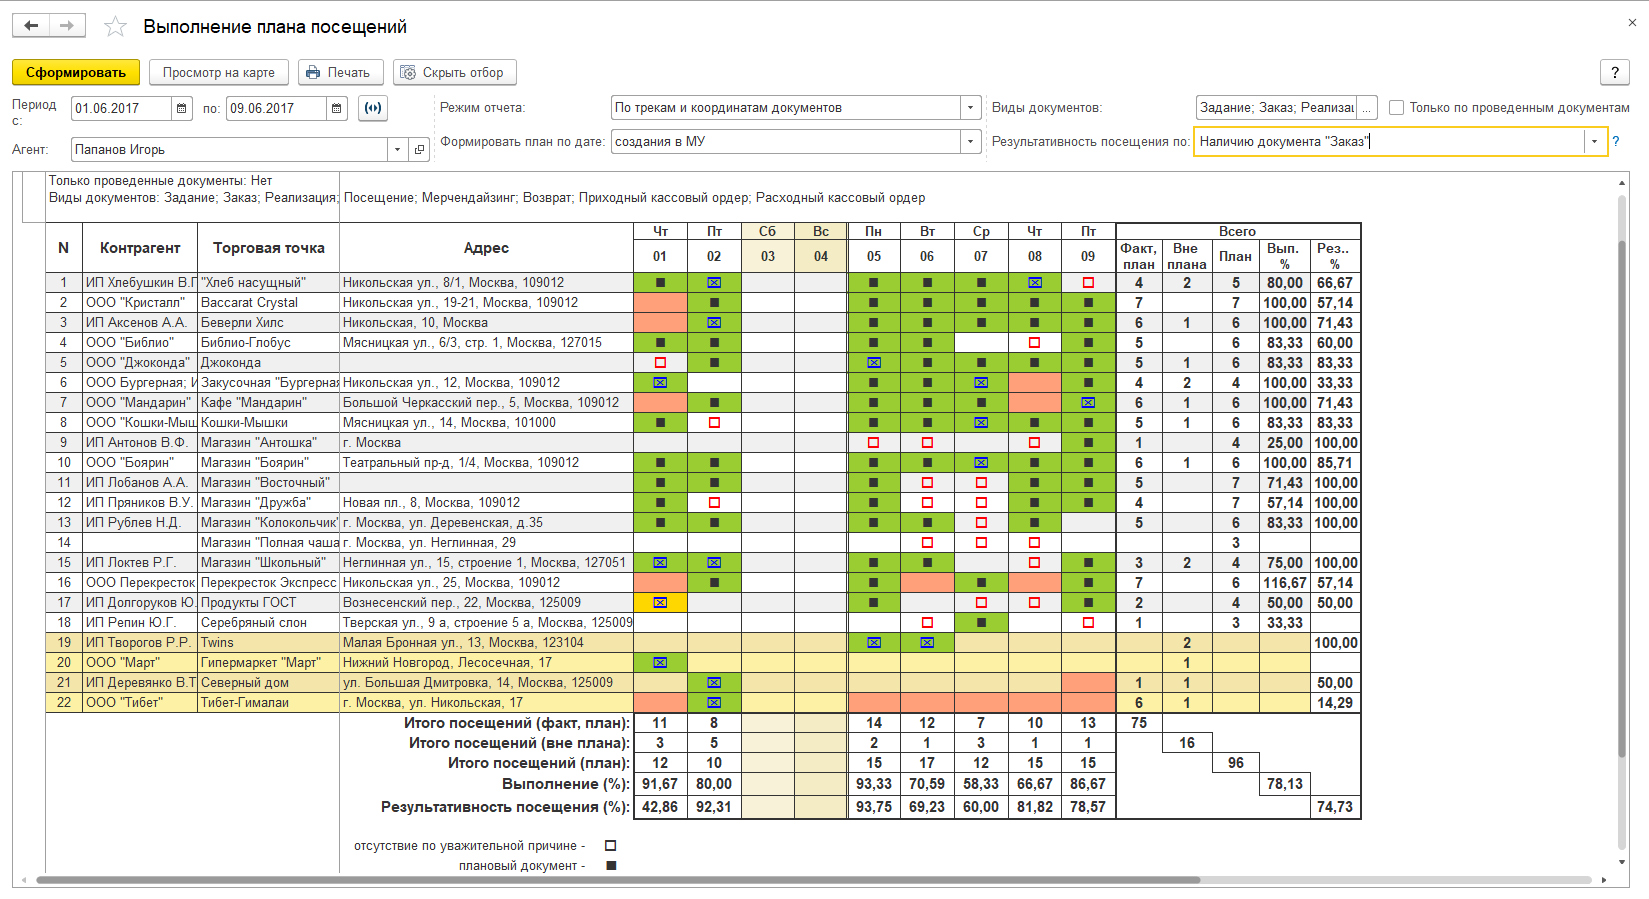The image size is (1649, 899).
Task: Expand Формировать план по дате dropdown
Action: coord(970,142)
